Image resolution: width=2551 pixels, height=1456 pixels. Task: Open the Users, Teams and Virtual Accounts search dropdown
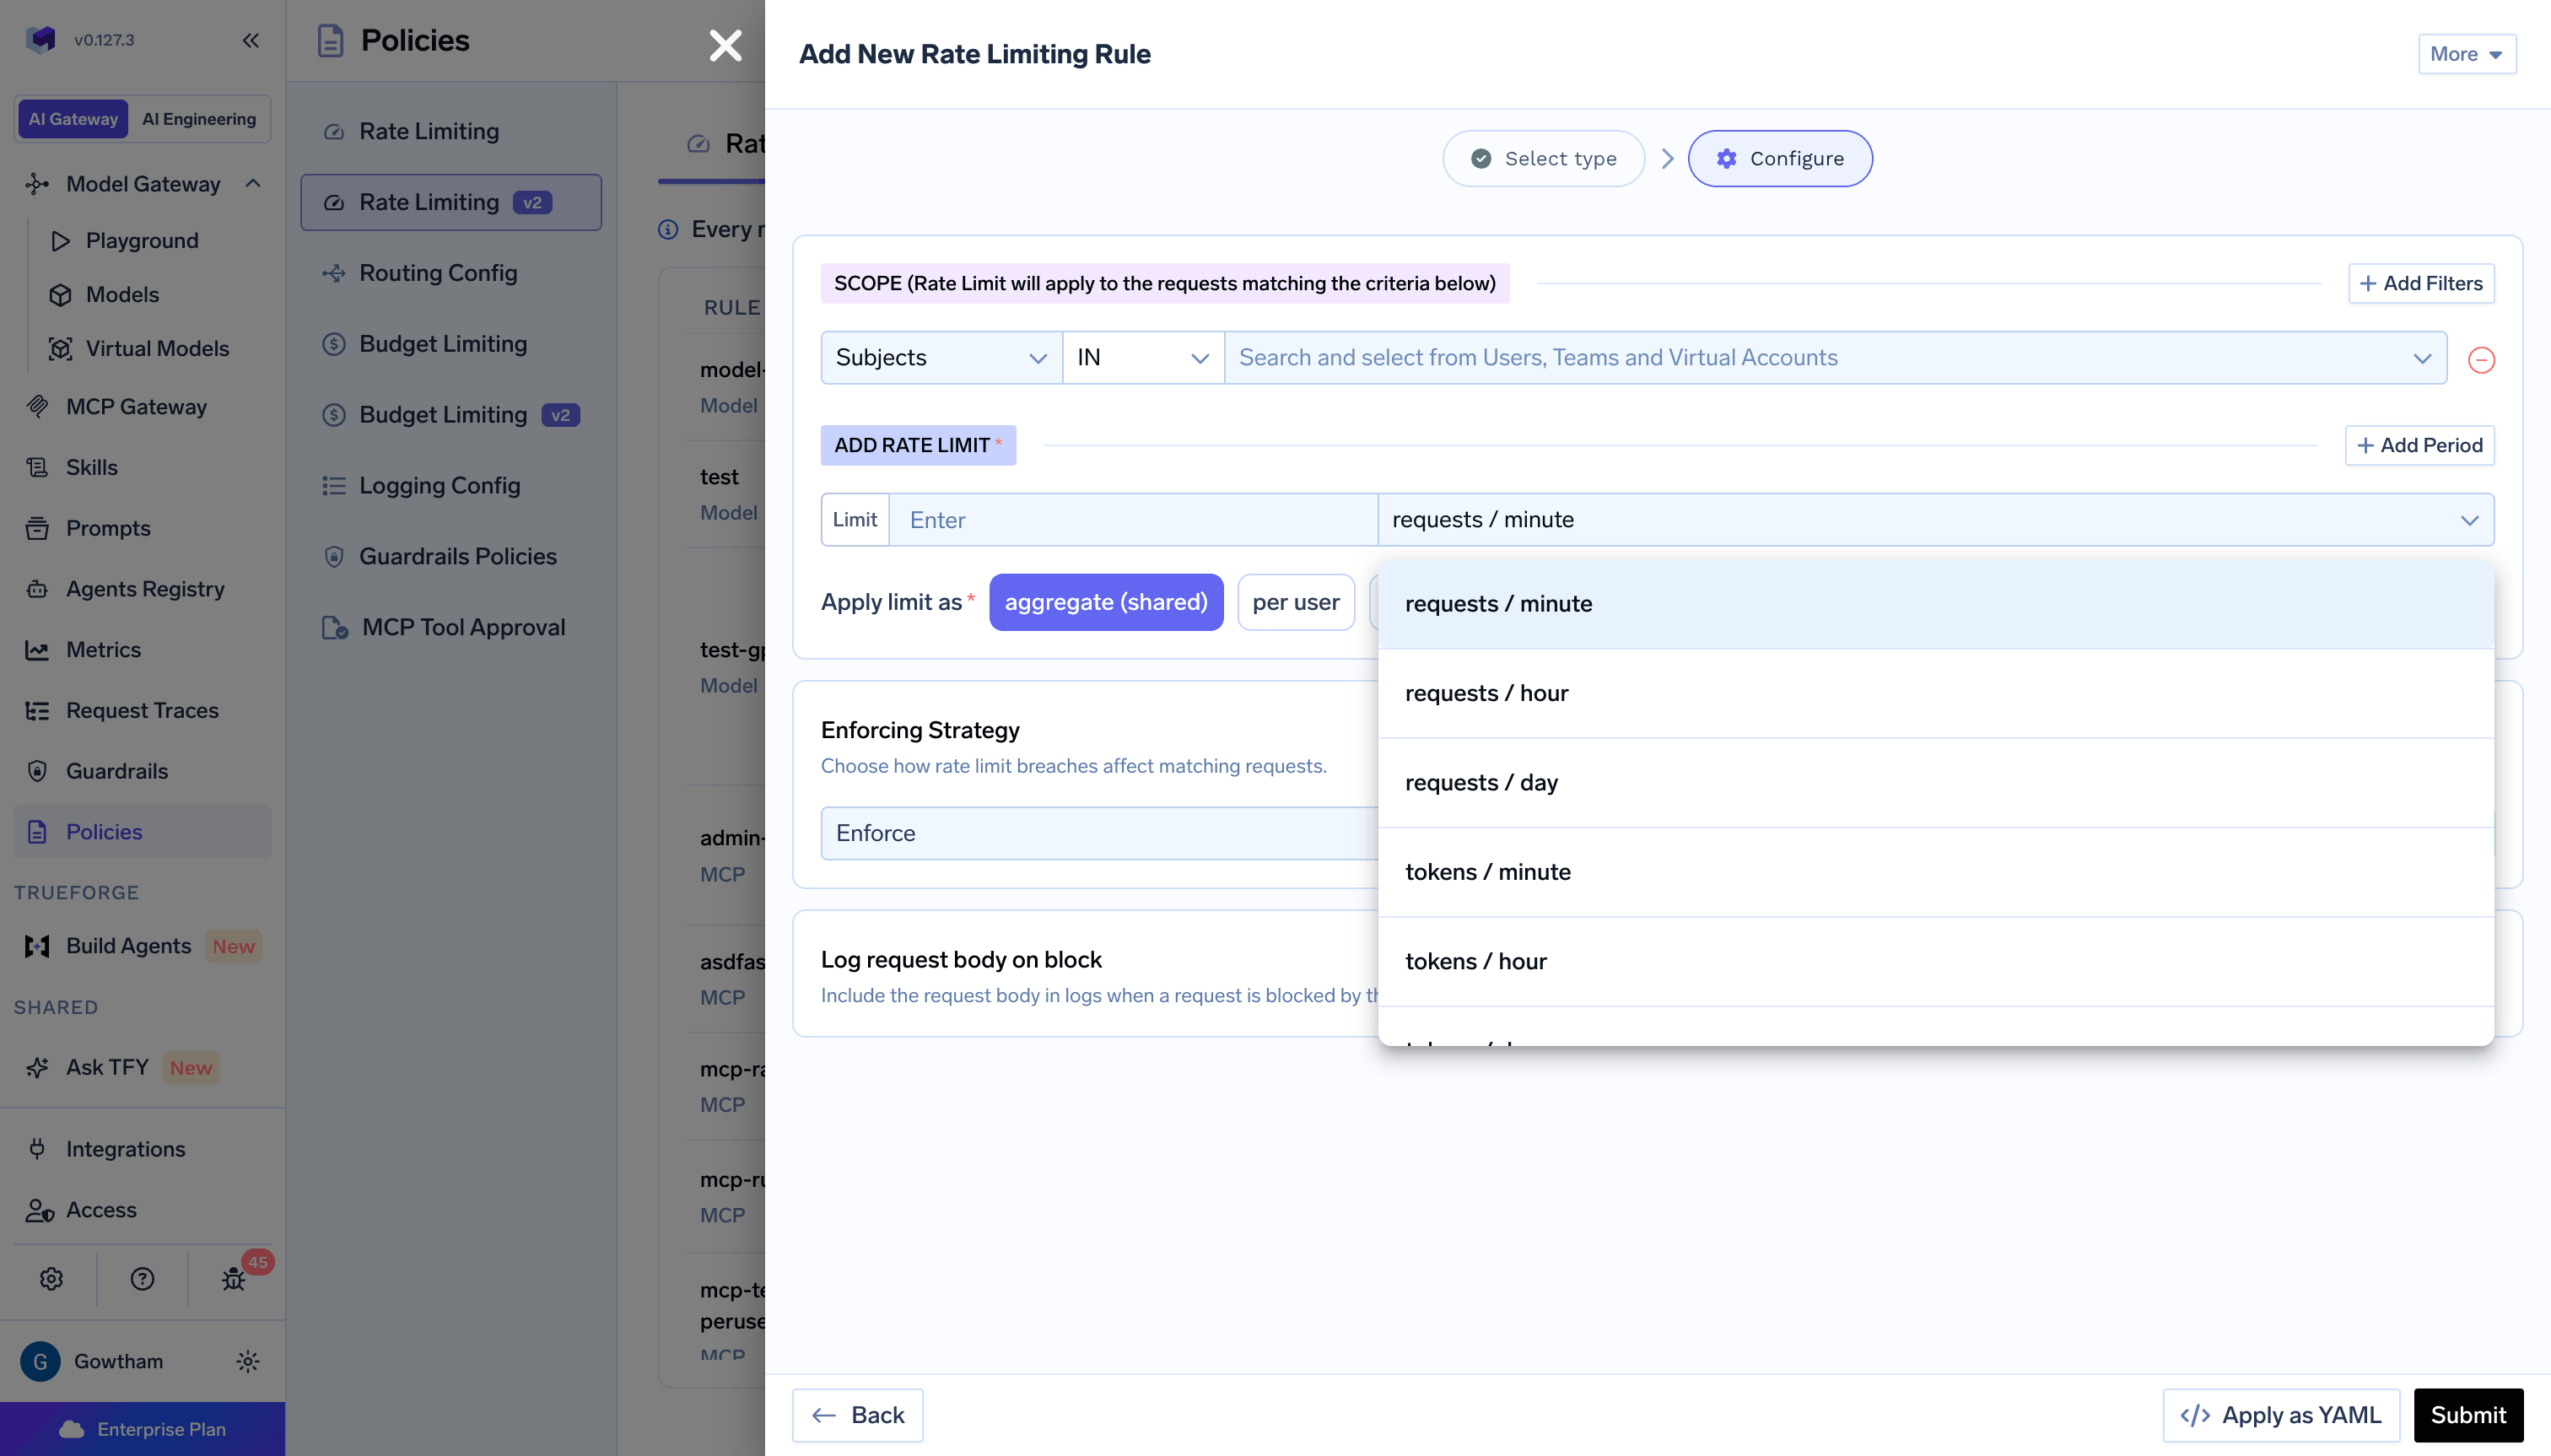[1835, 358]
